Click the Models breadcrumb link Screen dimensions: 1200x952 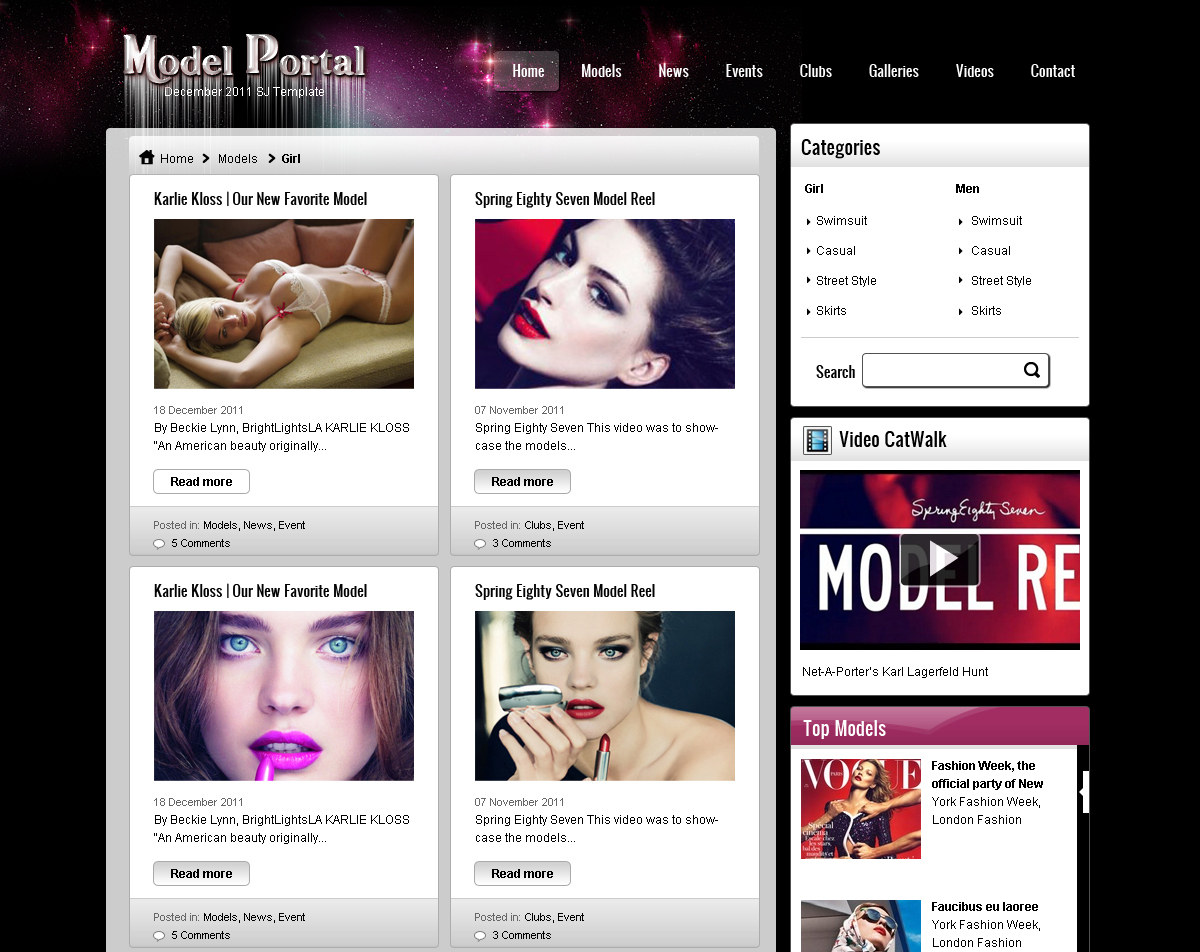coord(238,159)
